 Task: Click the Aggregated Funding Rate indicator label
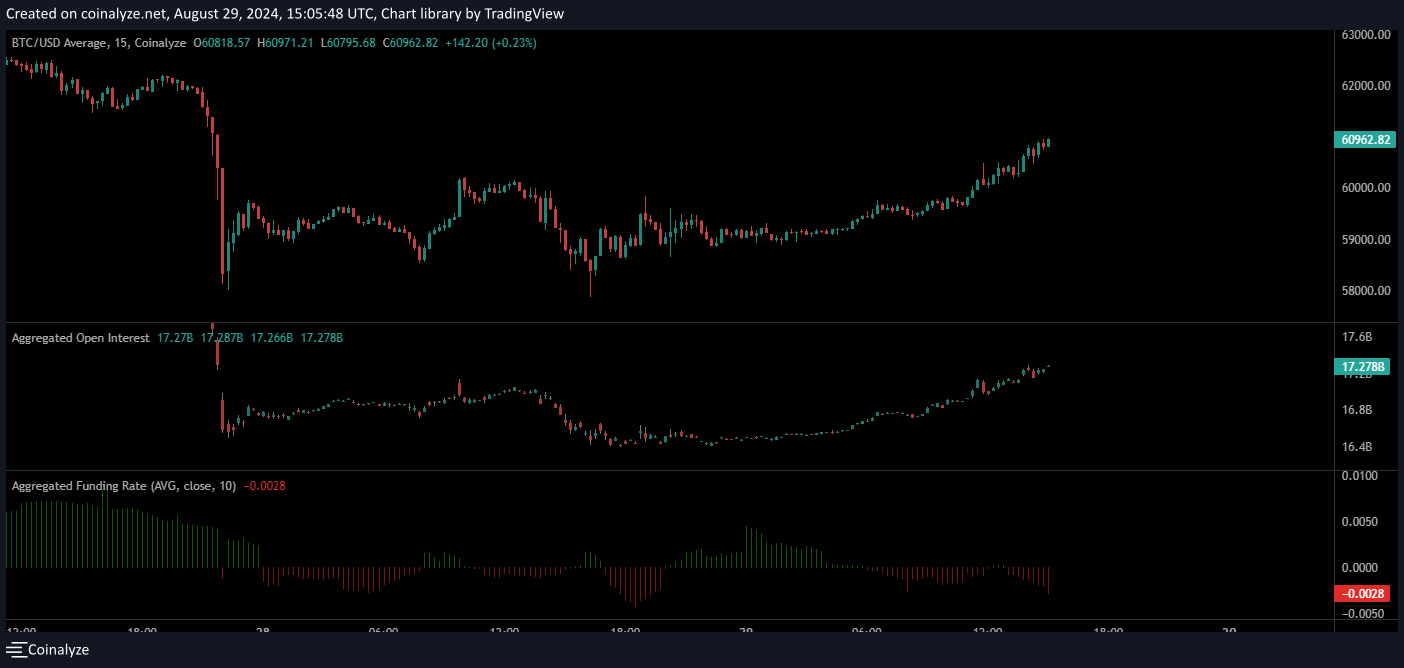click(x=123, y=486)
